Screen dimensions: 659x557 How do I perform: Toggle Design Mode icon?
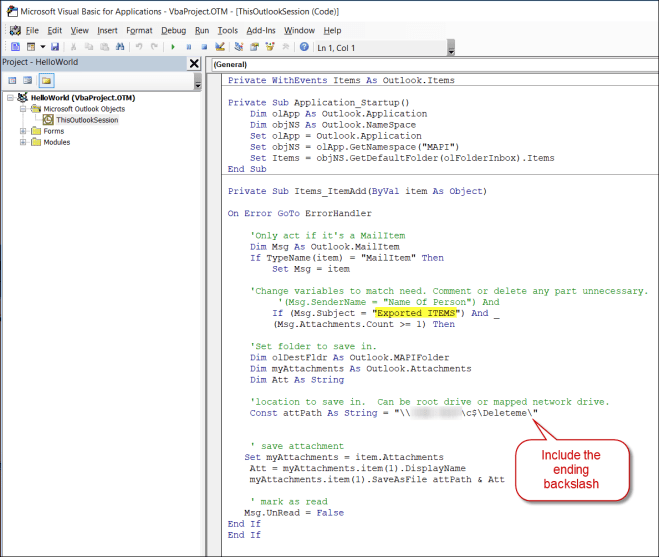click(x=220, y=47)
